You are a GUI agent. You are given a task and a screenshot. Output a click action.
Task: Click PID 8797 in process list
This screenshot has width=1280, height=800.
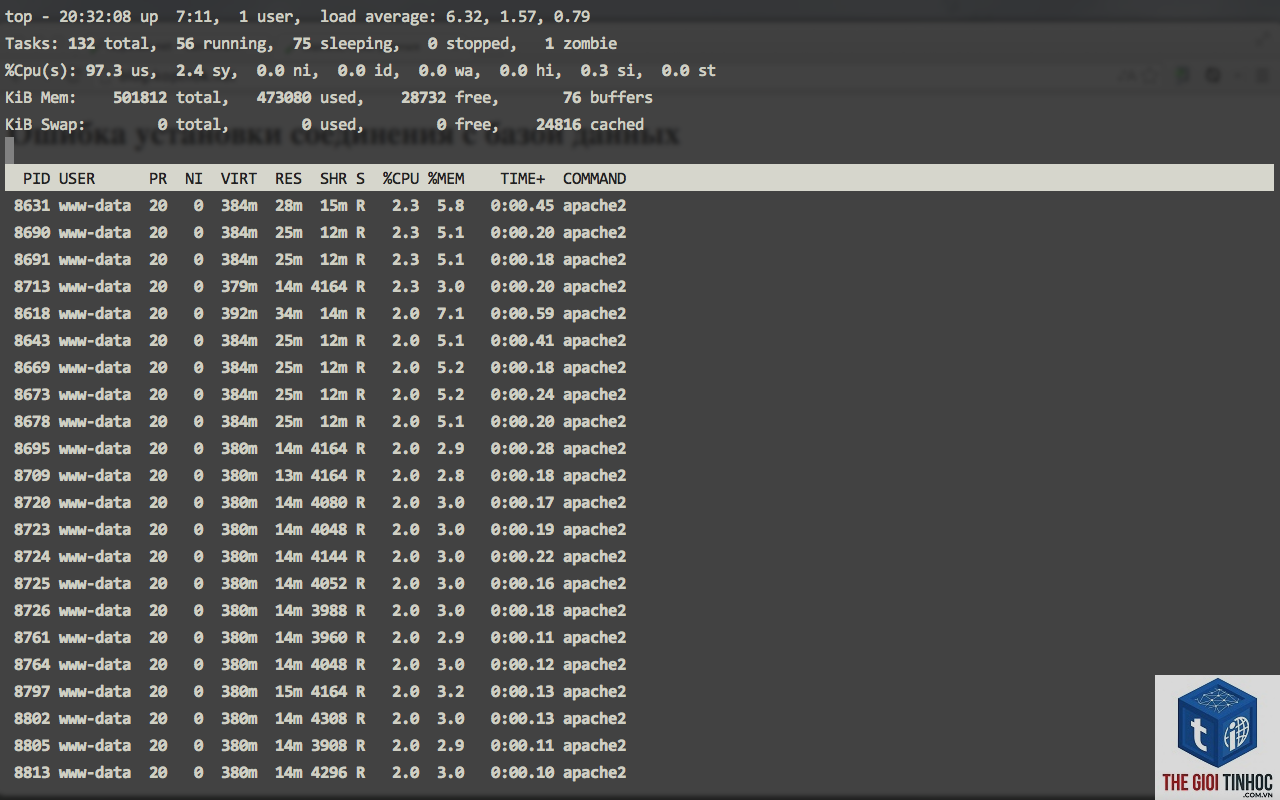point(32,691)
